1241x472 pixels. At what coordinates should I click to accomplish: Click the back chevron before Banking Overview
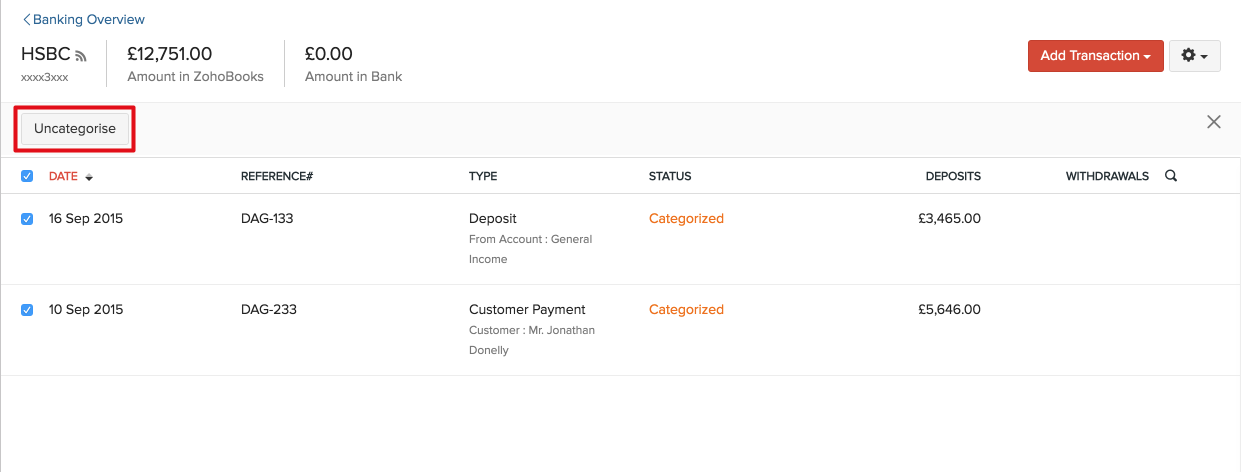click(x=26, y=20)
